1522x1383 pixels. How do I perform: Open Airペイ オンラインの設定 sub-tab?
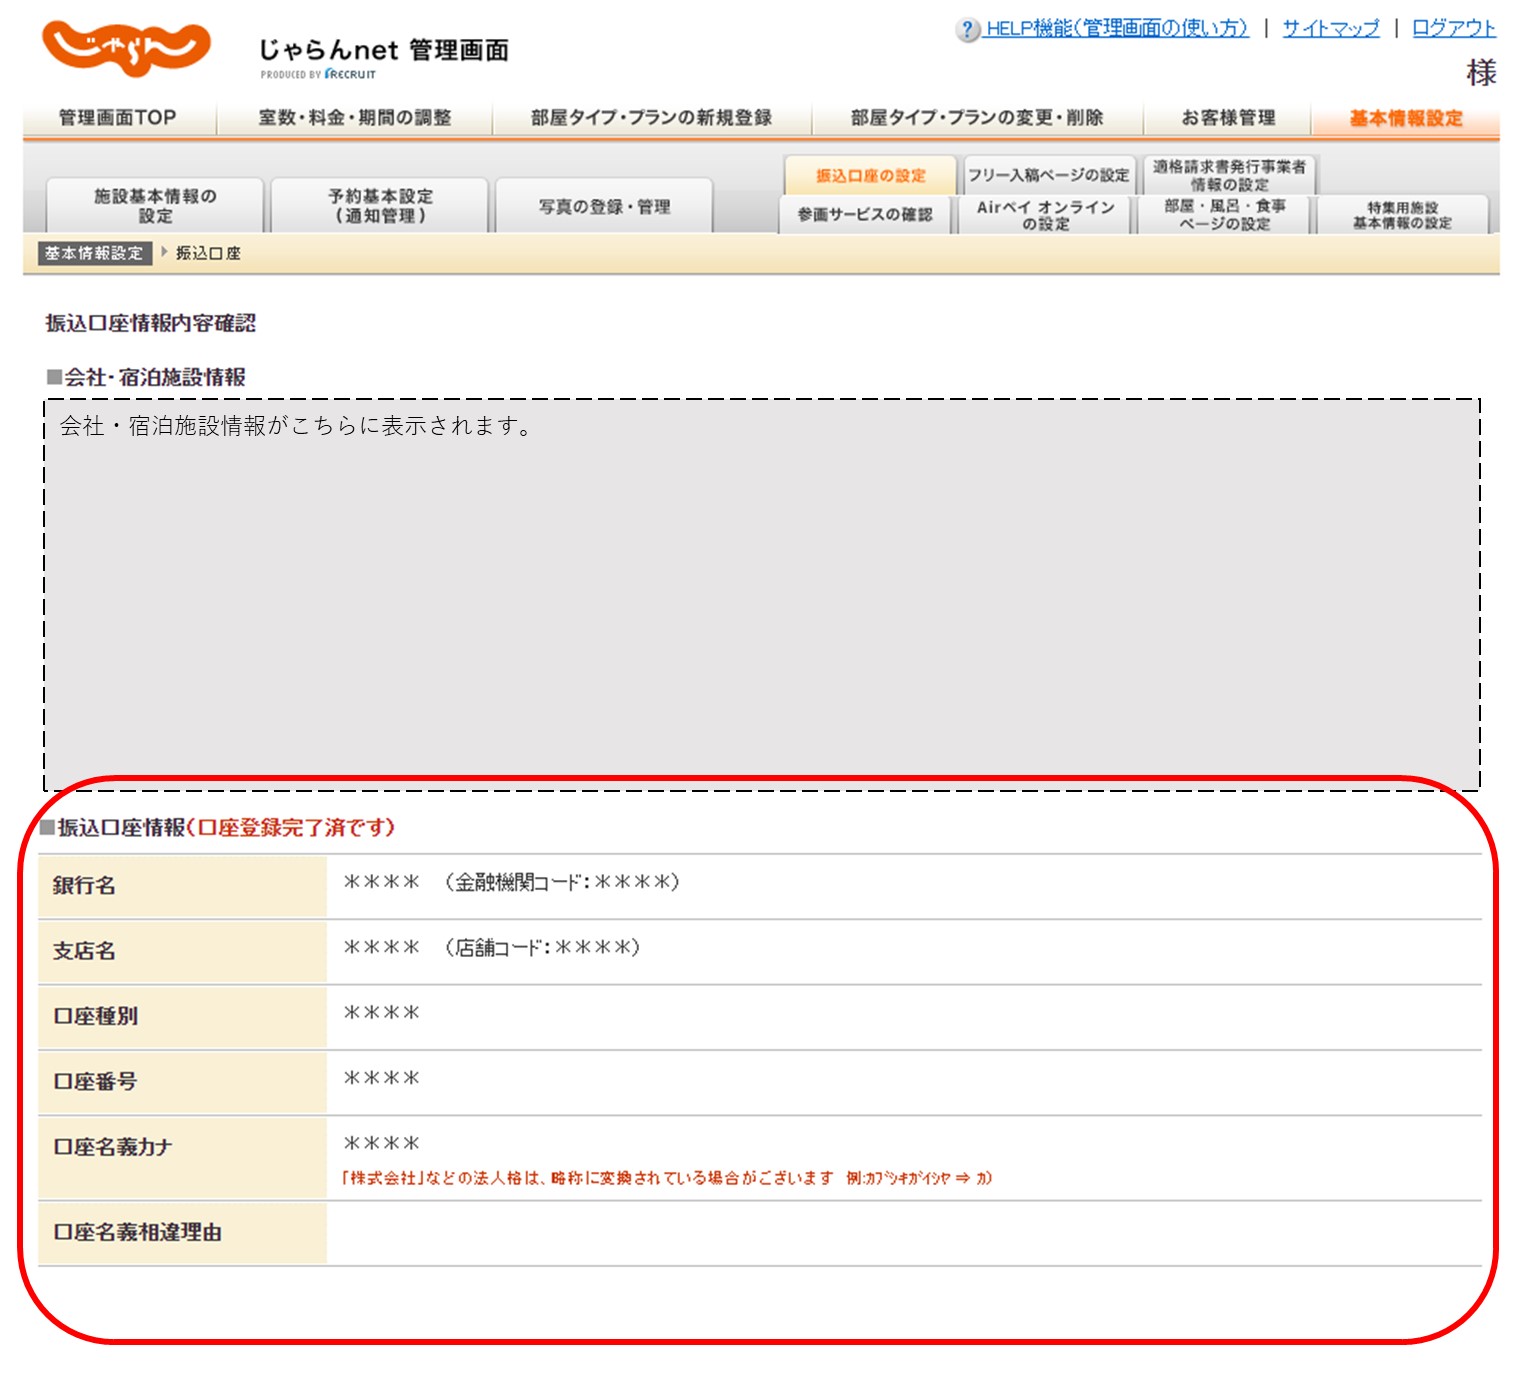[x=1045, y=215]
